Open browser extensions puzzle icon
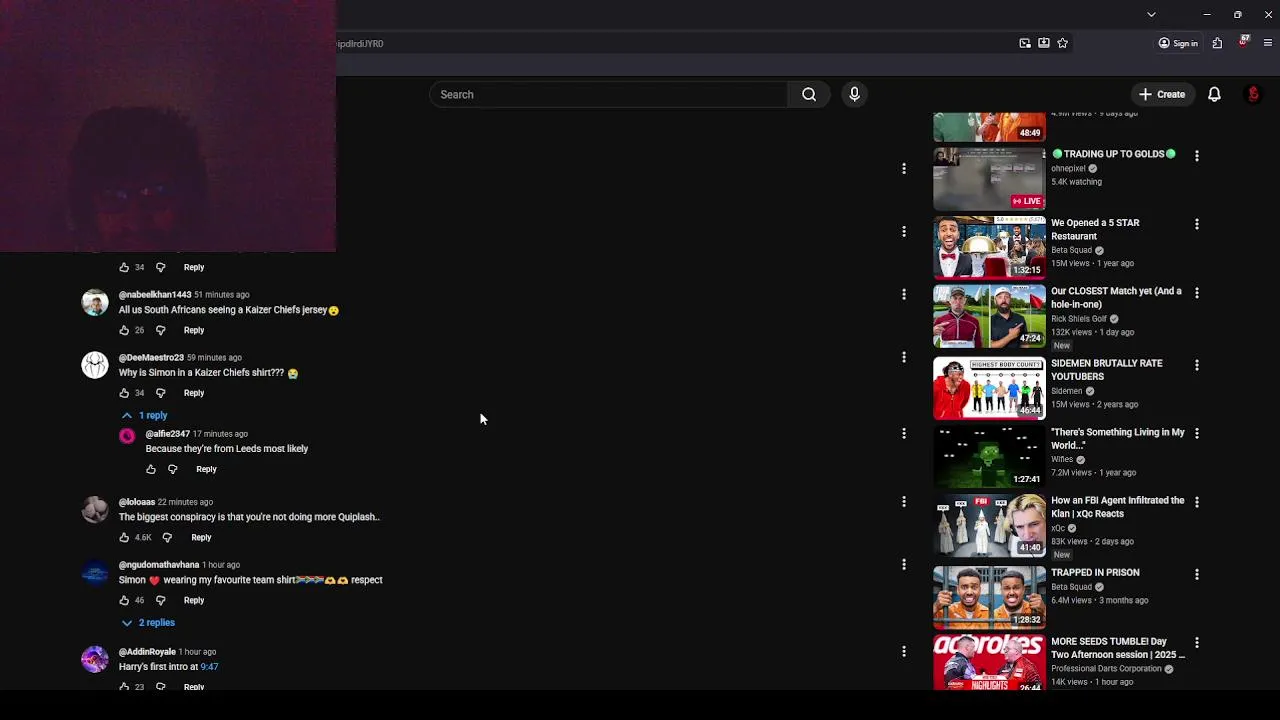 coord(1217,43)
